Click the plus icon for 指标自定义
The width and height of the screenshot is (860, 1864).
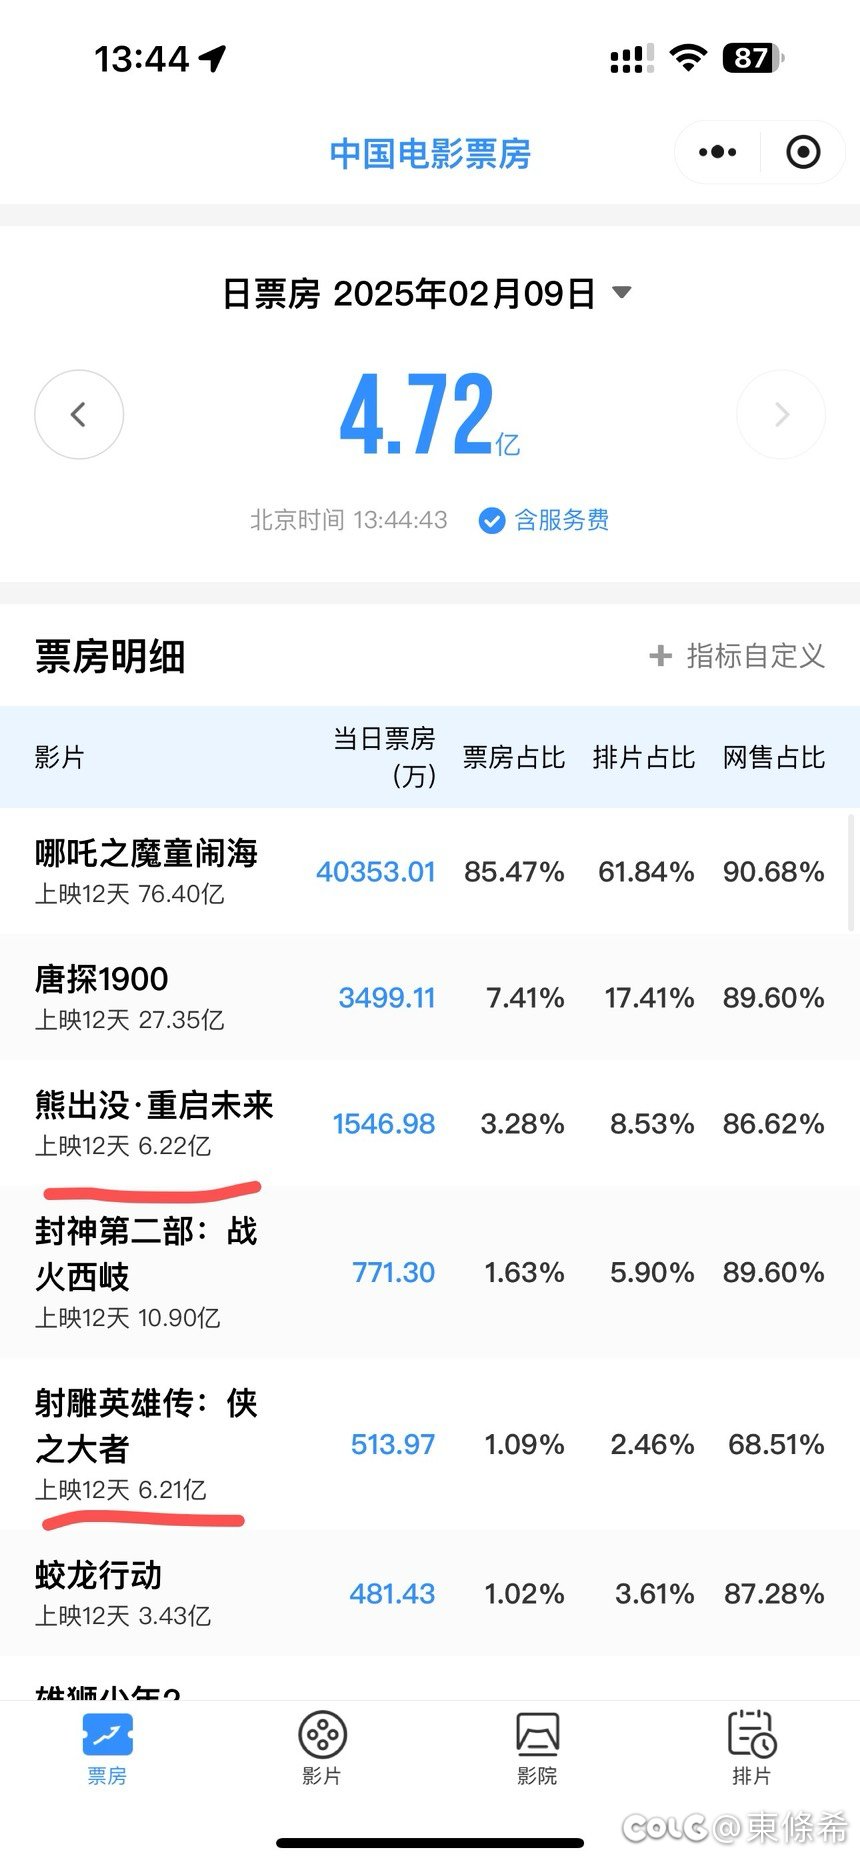click(660, 656)
